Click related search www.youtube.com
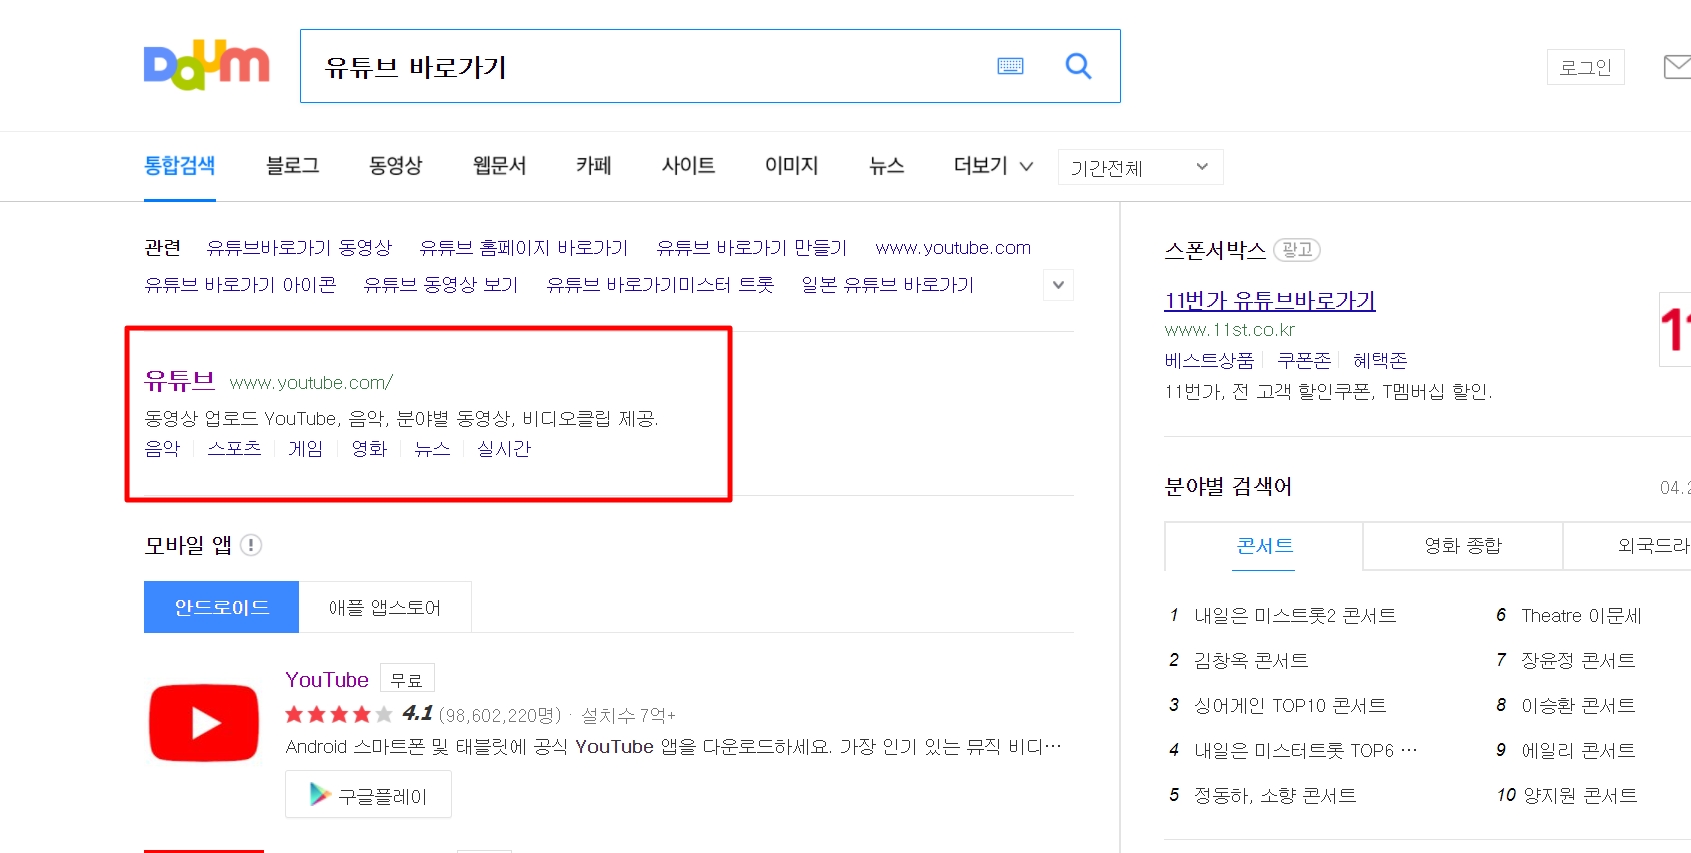 click(x=953, y=248)
